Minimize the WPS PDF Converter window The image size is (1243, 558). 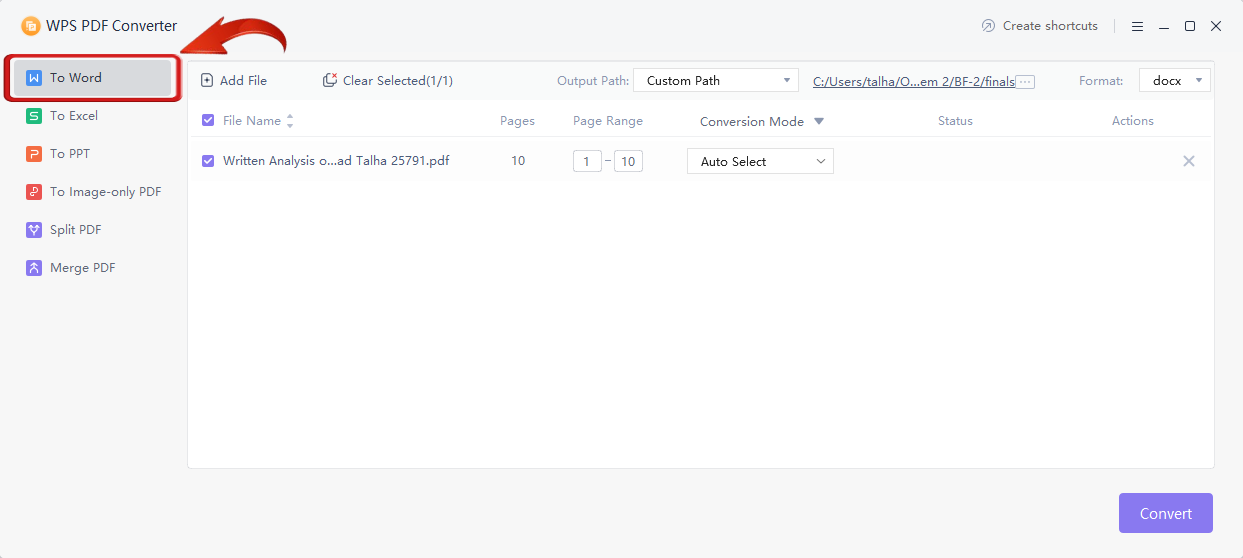point(1164,26)
